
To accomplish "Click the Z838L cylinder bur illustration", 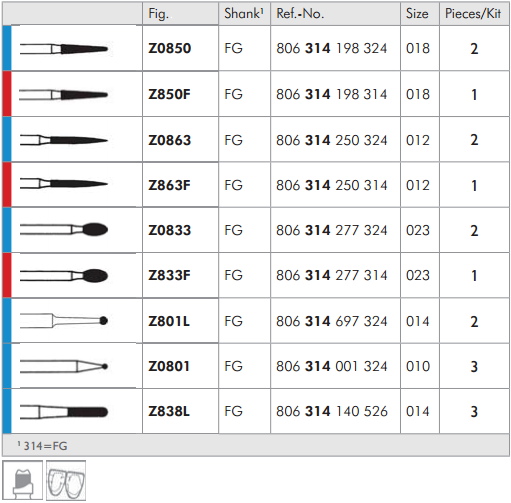I will pyautogui.click(x=64, y=412).
